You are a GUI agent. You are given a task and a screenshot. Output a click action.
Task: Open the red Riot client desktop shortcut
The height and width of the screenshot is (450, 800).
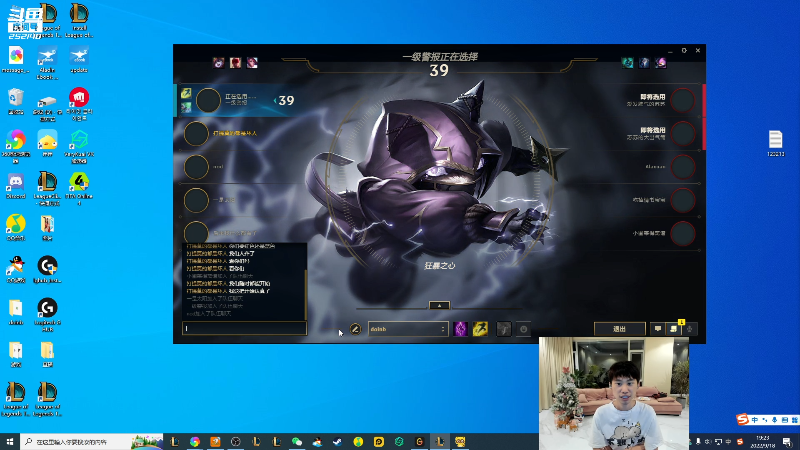click(x=79, y=104)
